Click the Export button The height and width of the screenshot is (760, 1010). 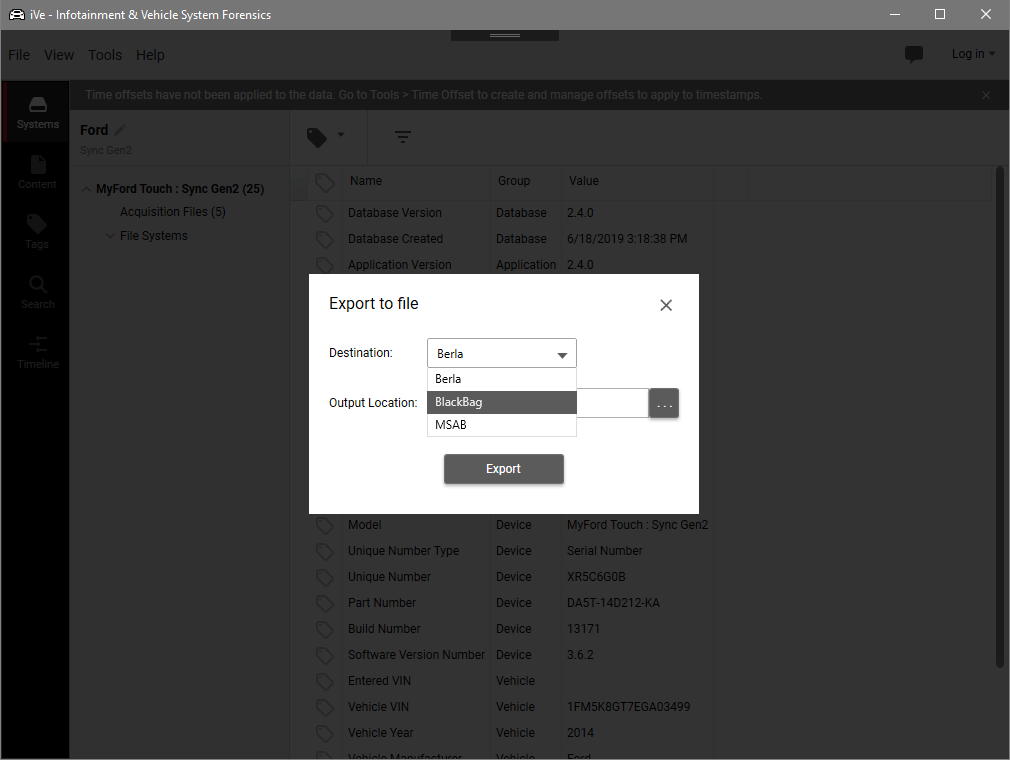pyautogui.click(x=504, y=469)
